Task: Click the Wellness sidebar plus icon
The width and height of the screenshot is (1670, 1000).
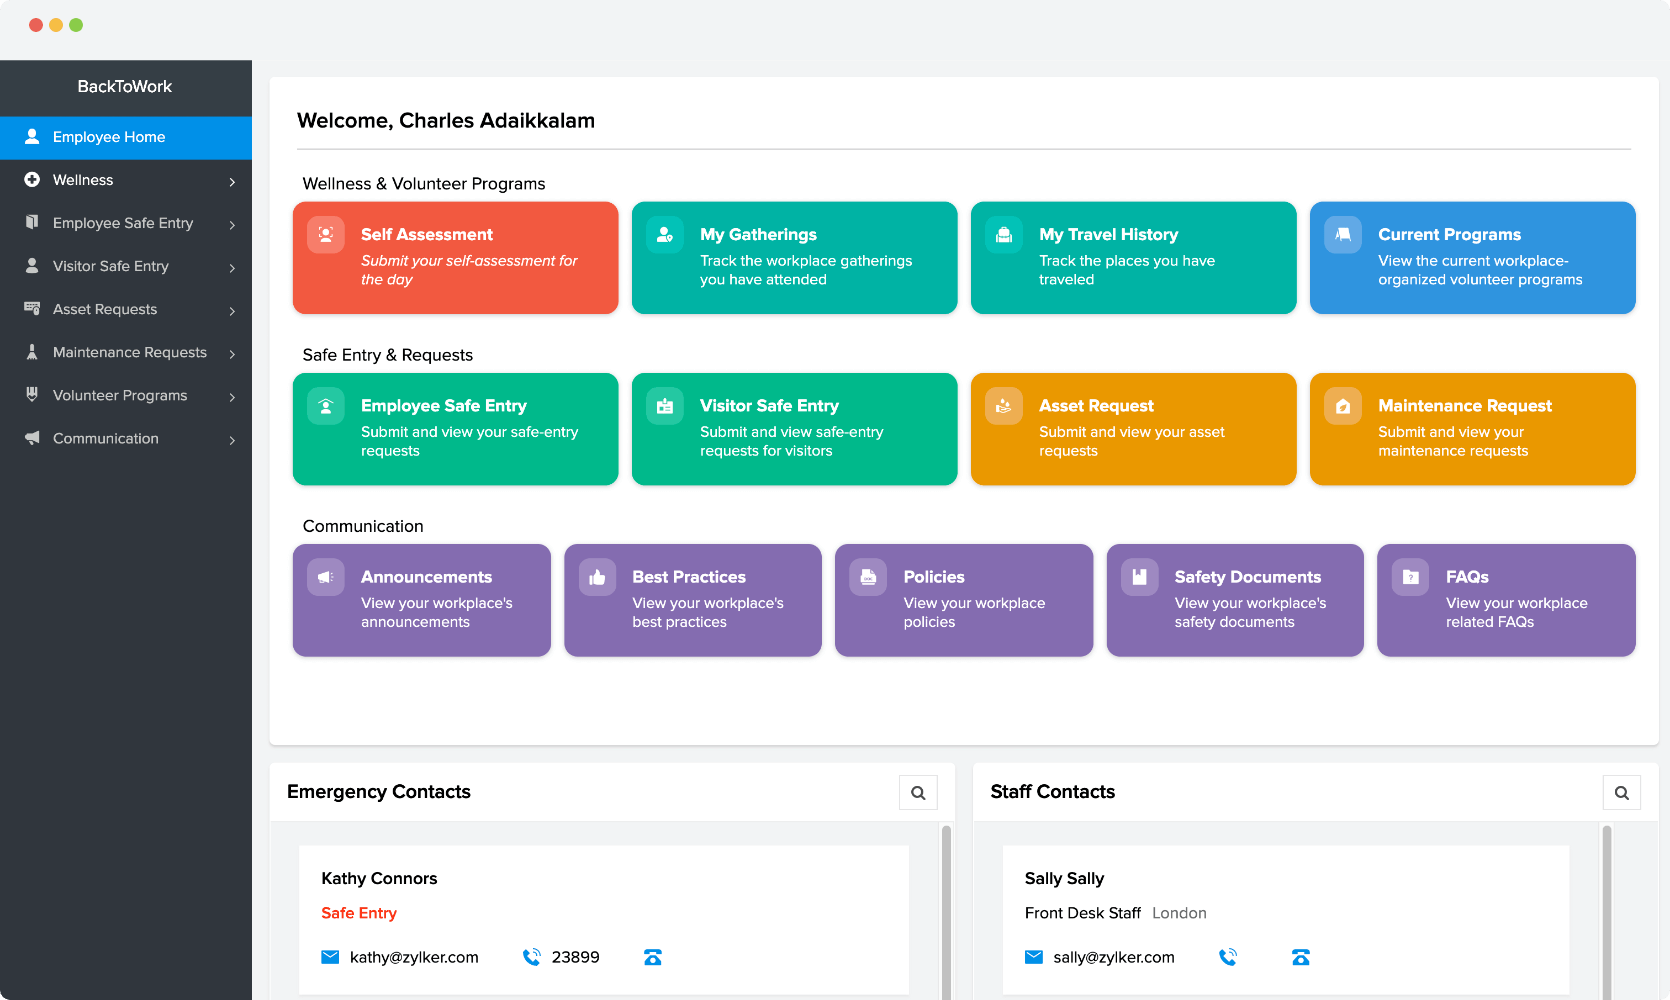Action: pyautogui.click(x=32, y=180)
